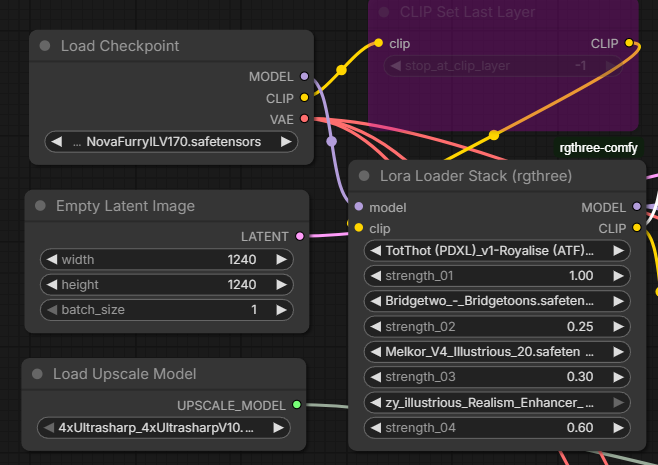Viewport: 658px width, 465px height.
Task: Click the model input socket on Lora Loader Stack
Action: (359, 206)
